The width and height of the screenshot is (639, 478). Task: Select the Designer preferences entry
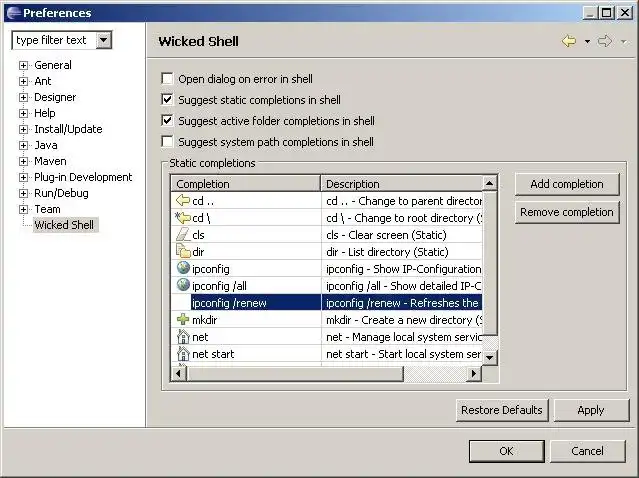pyautogui.click(x=55, y=97)
